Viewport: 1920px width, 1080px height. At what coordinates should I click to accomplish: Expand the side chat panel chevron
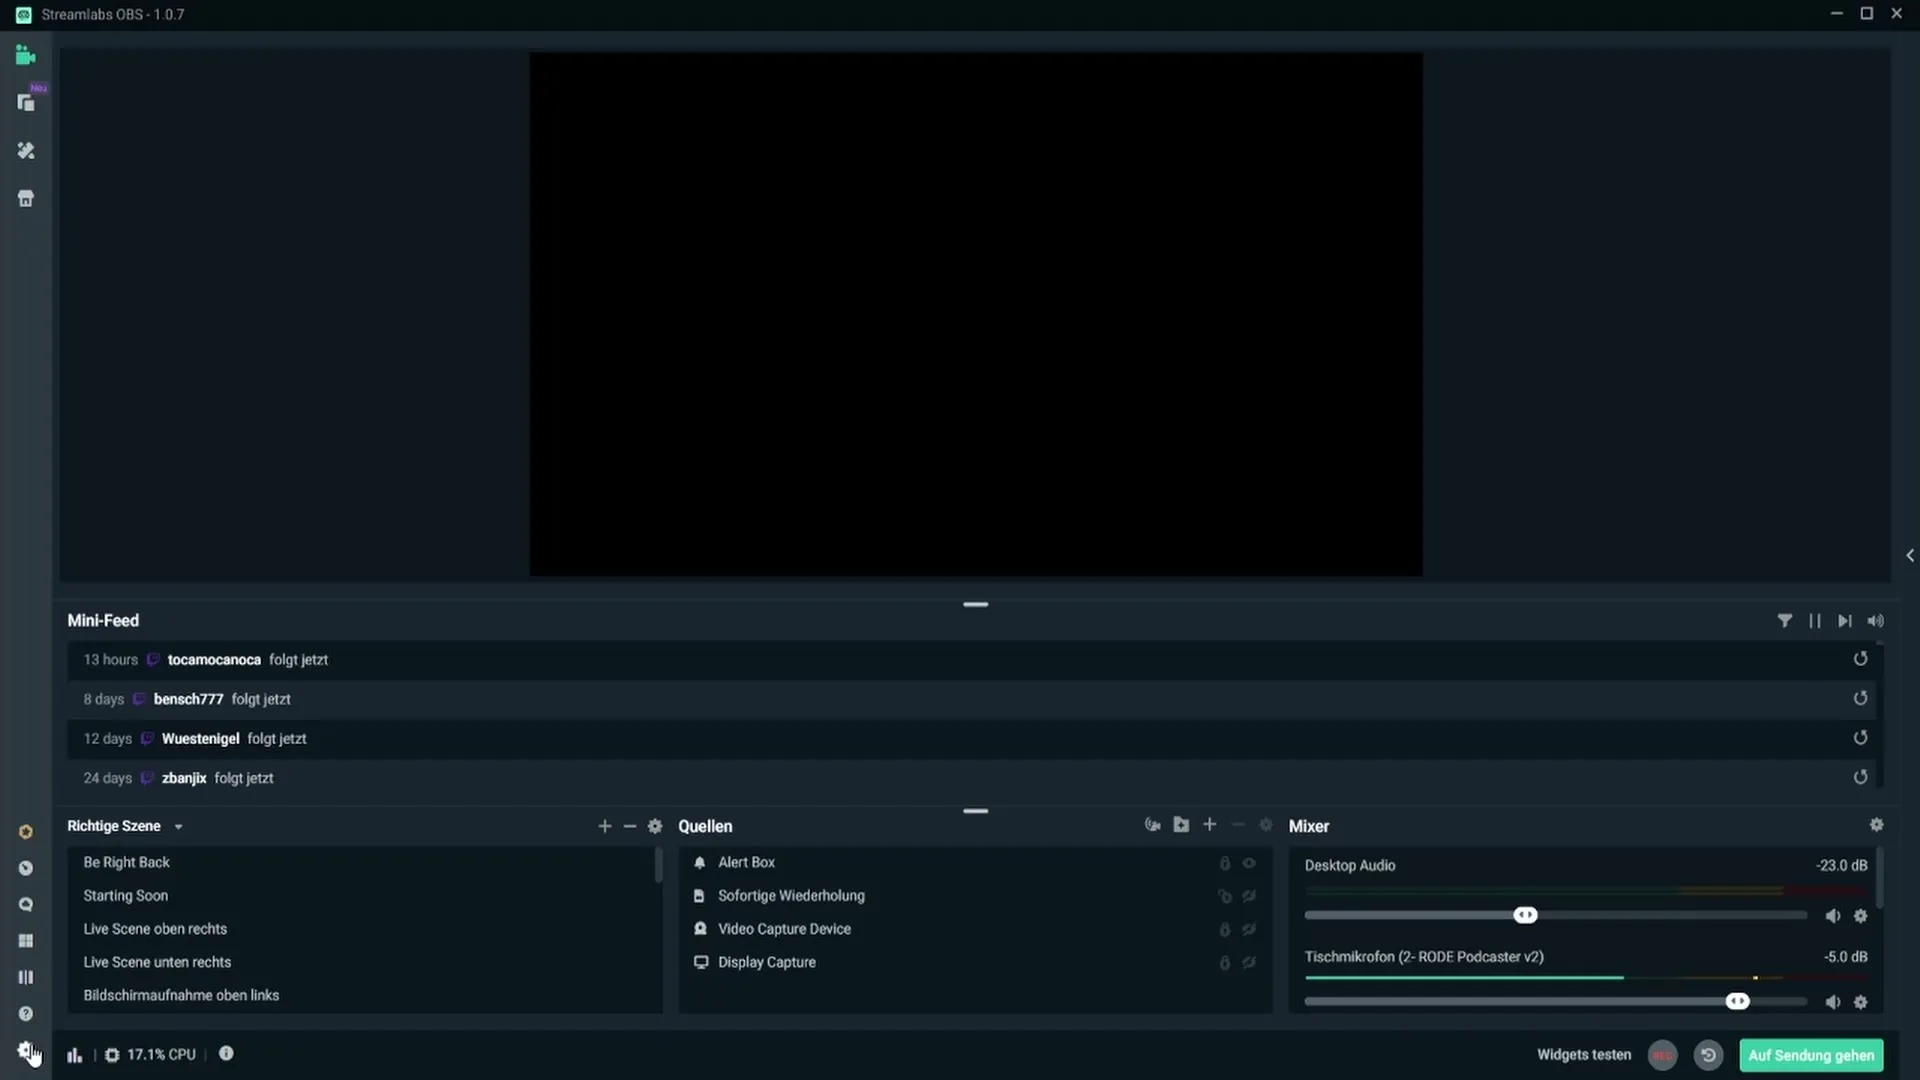click(1910, 555)
